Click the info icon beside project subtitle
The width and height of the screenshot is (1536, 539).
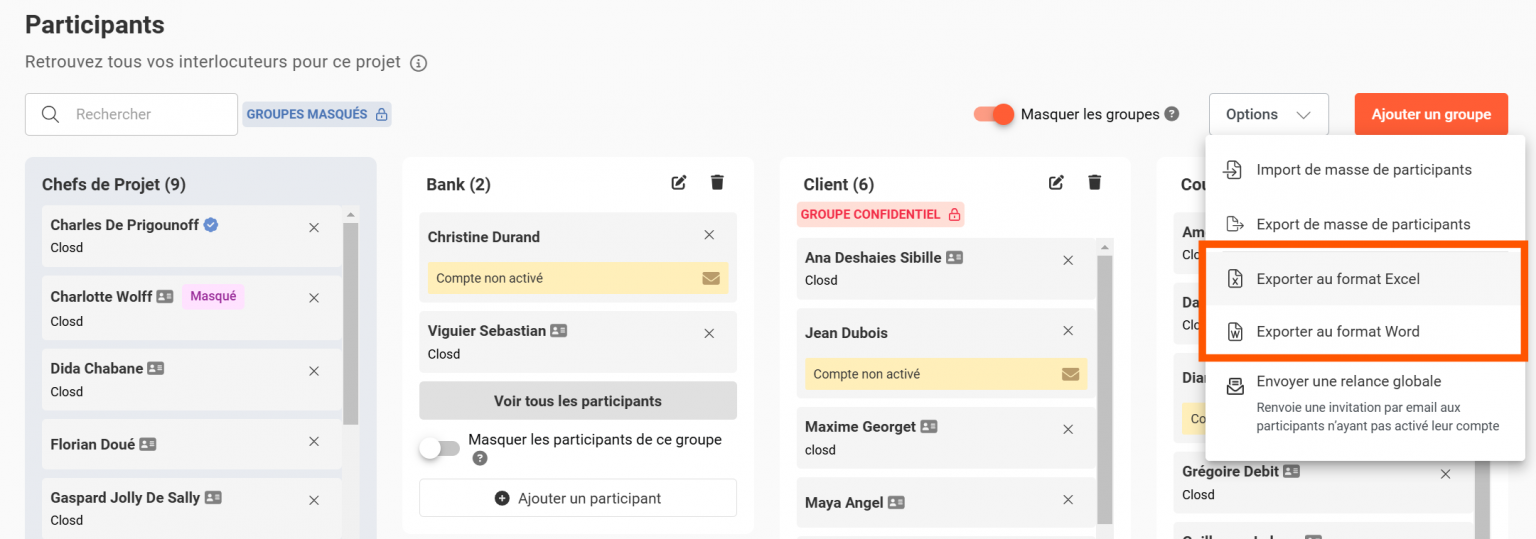419,63
